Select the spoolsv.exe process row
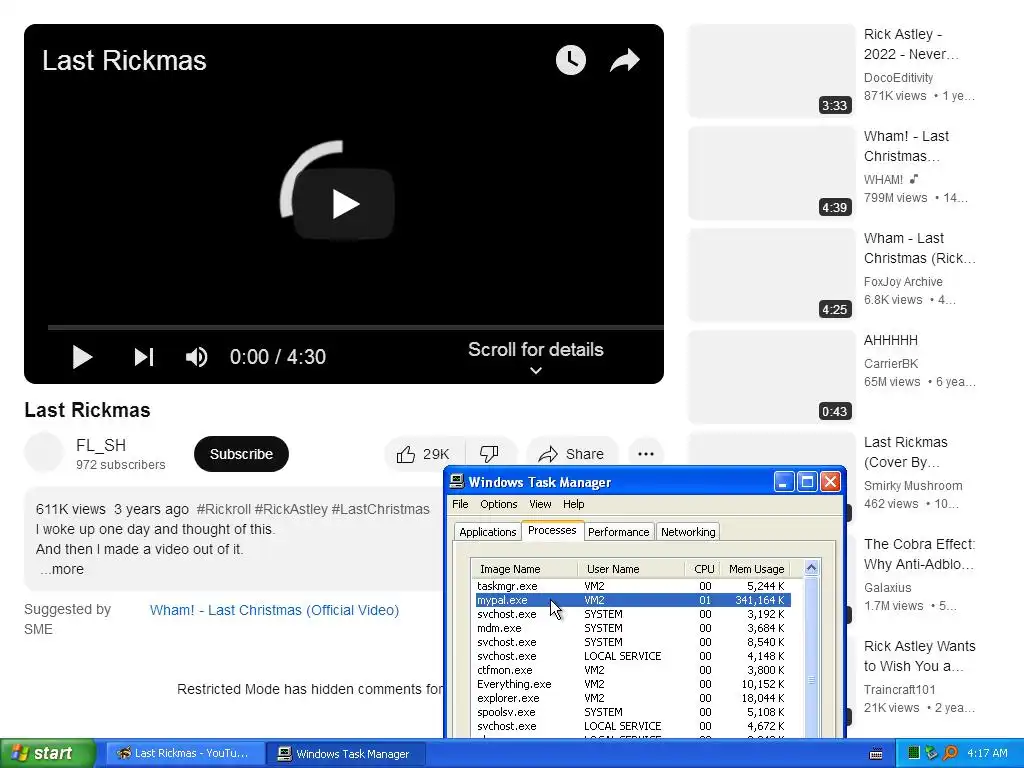Viewport: 1024px width, 768px height. pyautogui.click(x=633, y=712)
